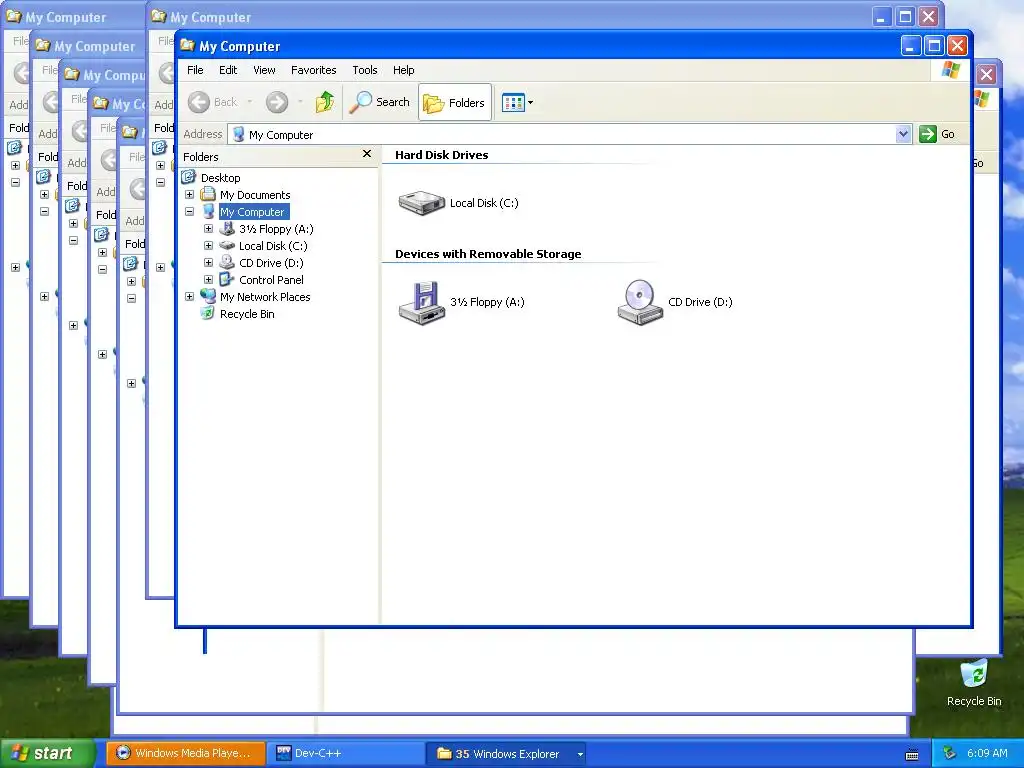Select My Computer in the tree

click(x=252, y=212)
